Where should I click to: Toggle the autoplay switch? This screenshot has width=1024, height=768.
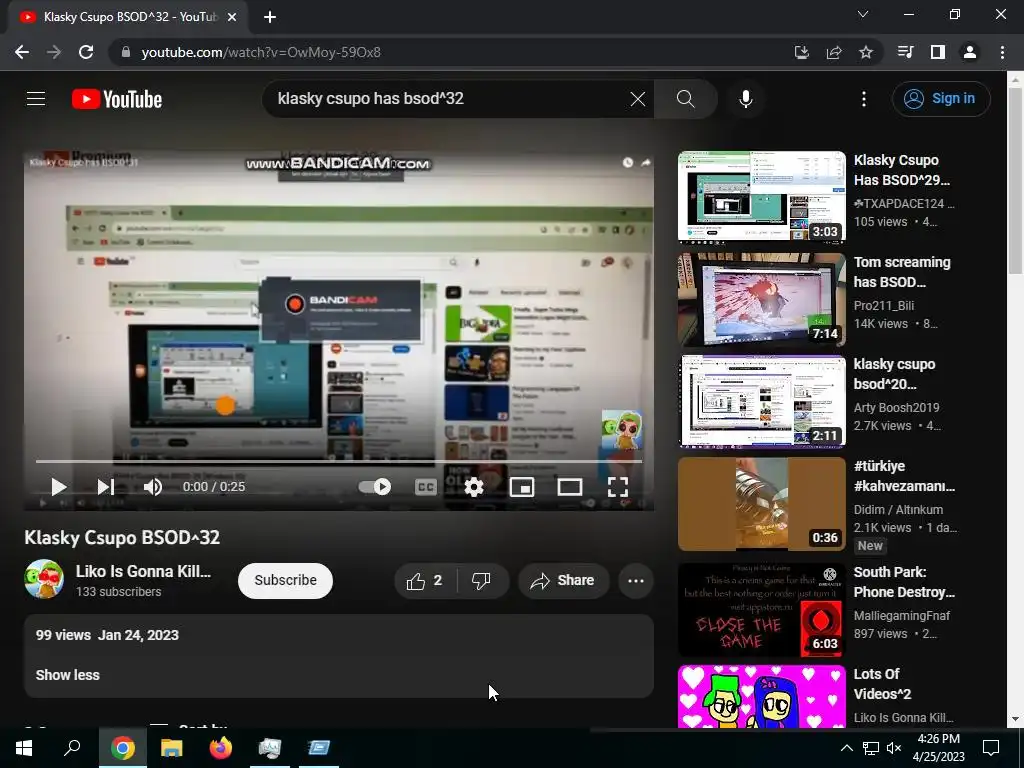(375, 487)
